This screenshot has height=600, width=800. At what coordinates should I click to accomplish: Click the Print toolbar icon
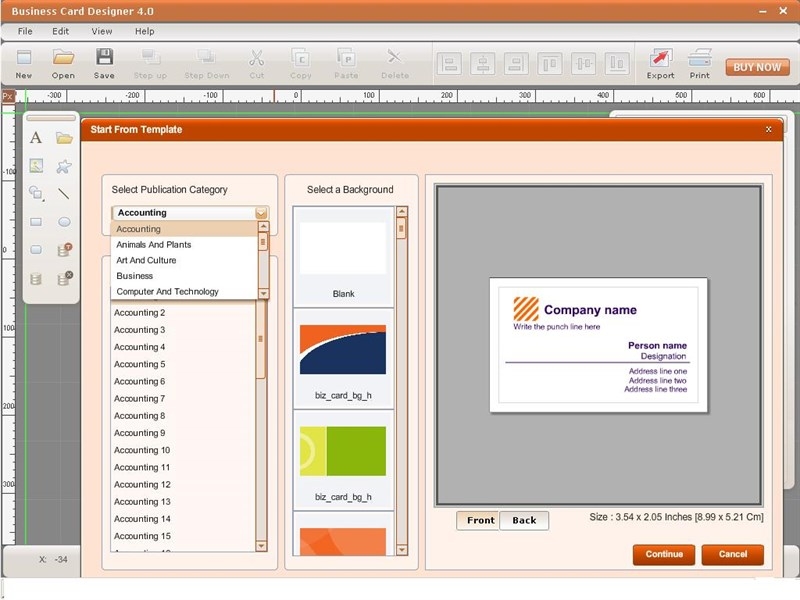[x=700, y=62]
